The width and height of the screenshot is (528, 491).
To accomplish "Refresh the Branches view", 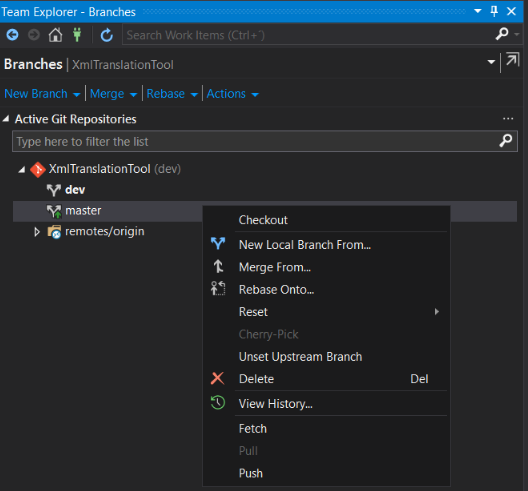I will coord(107,35).
